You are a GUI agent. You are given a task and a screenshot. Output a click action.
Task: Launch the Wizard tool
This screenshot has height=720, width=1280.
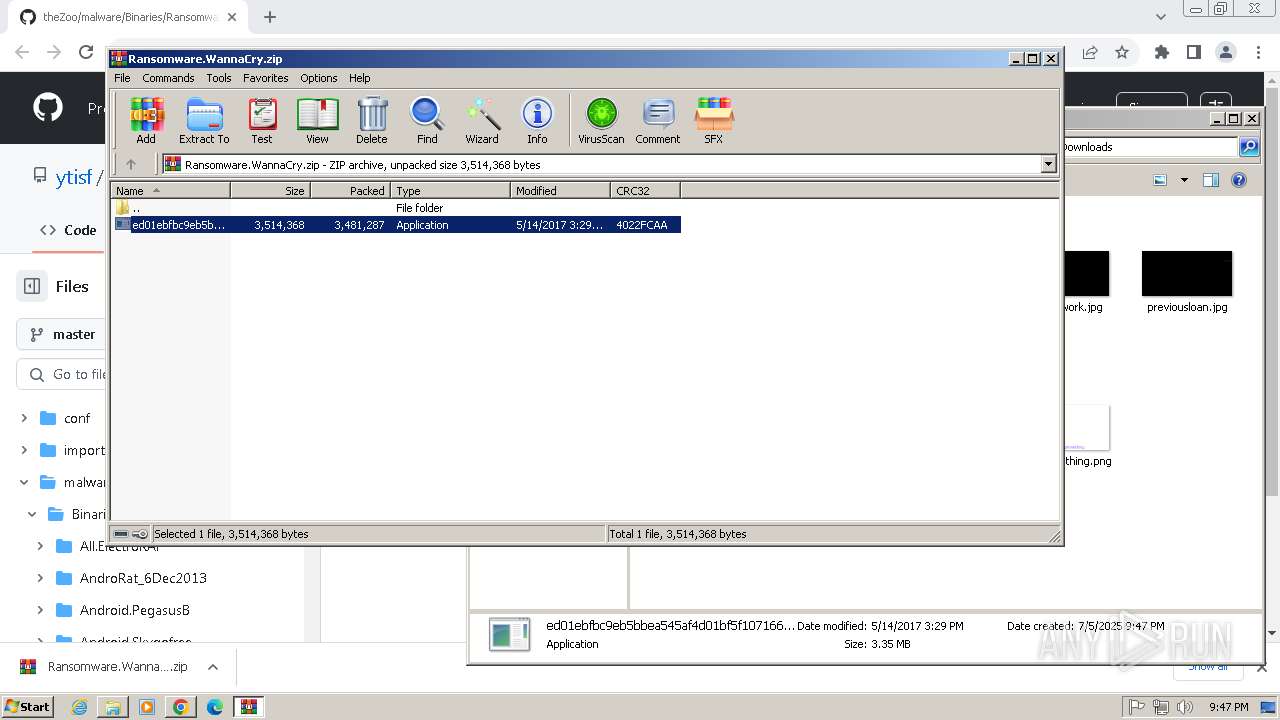(x=482, y=121)
